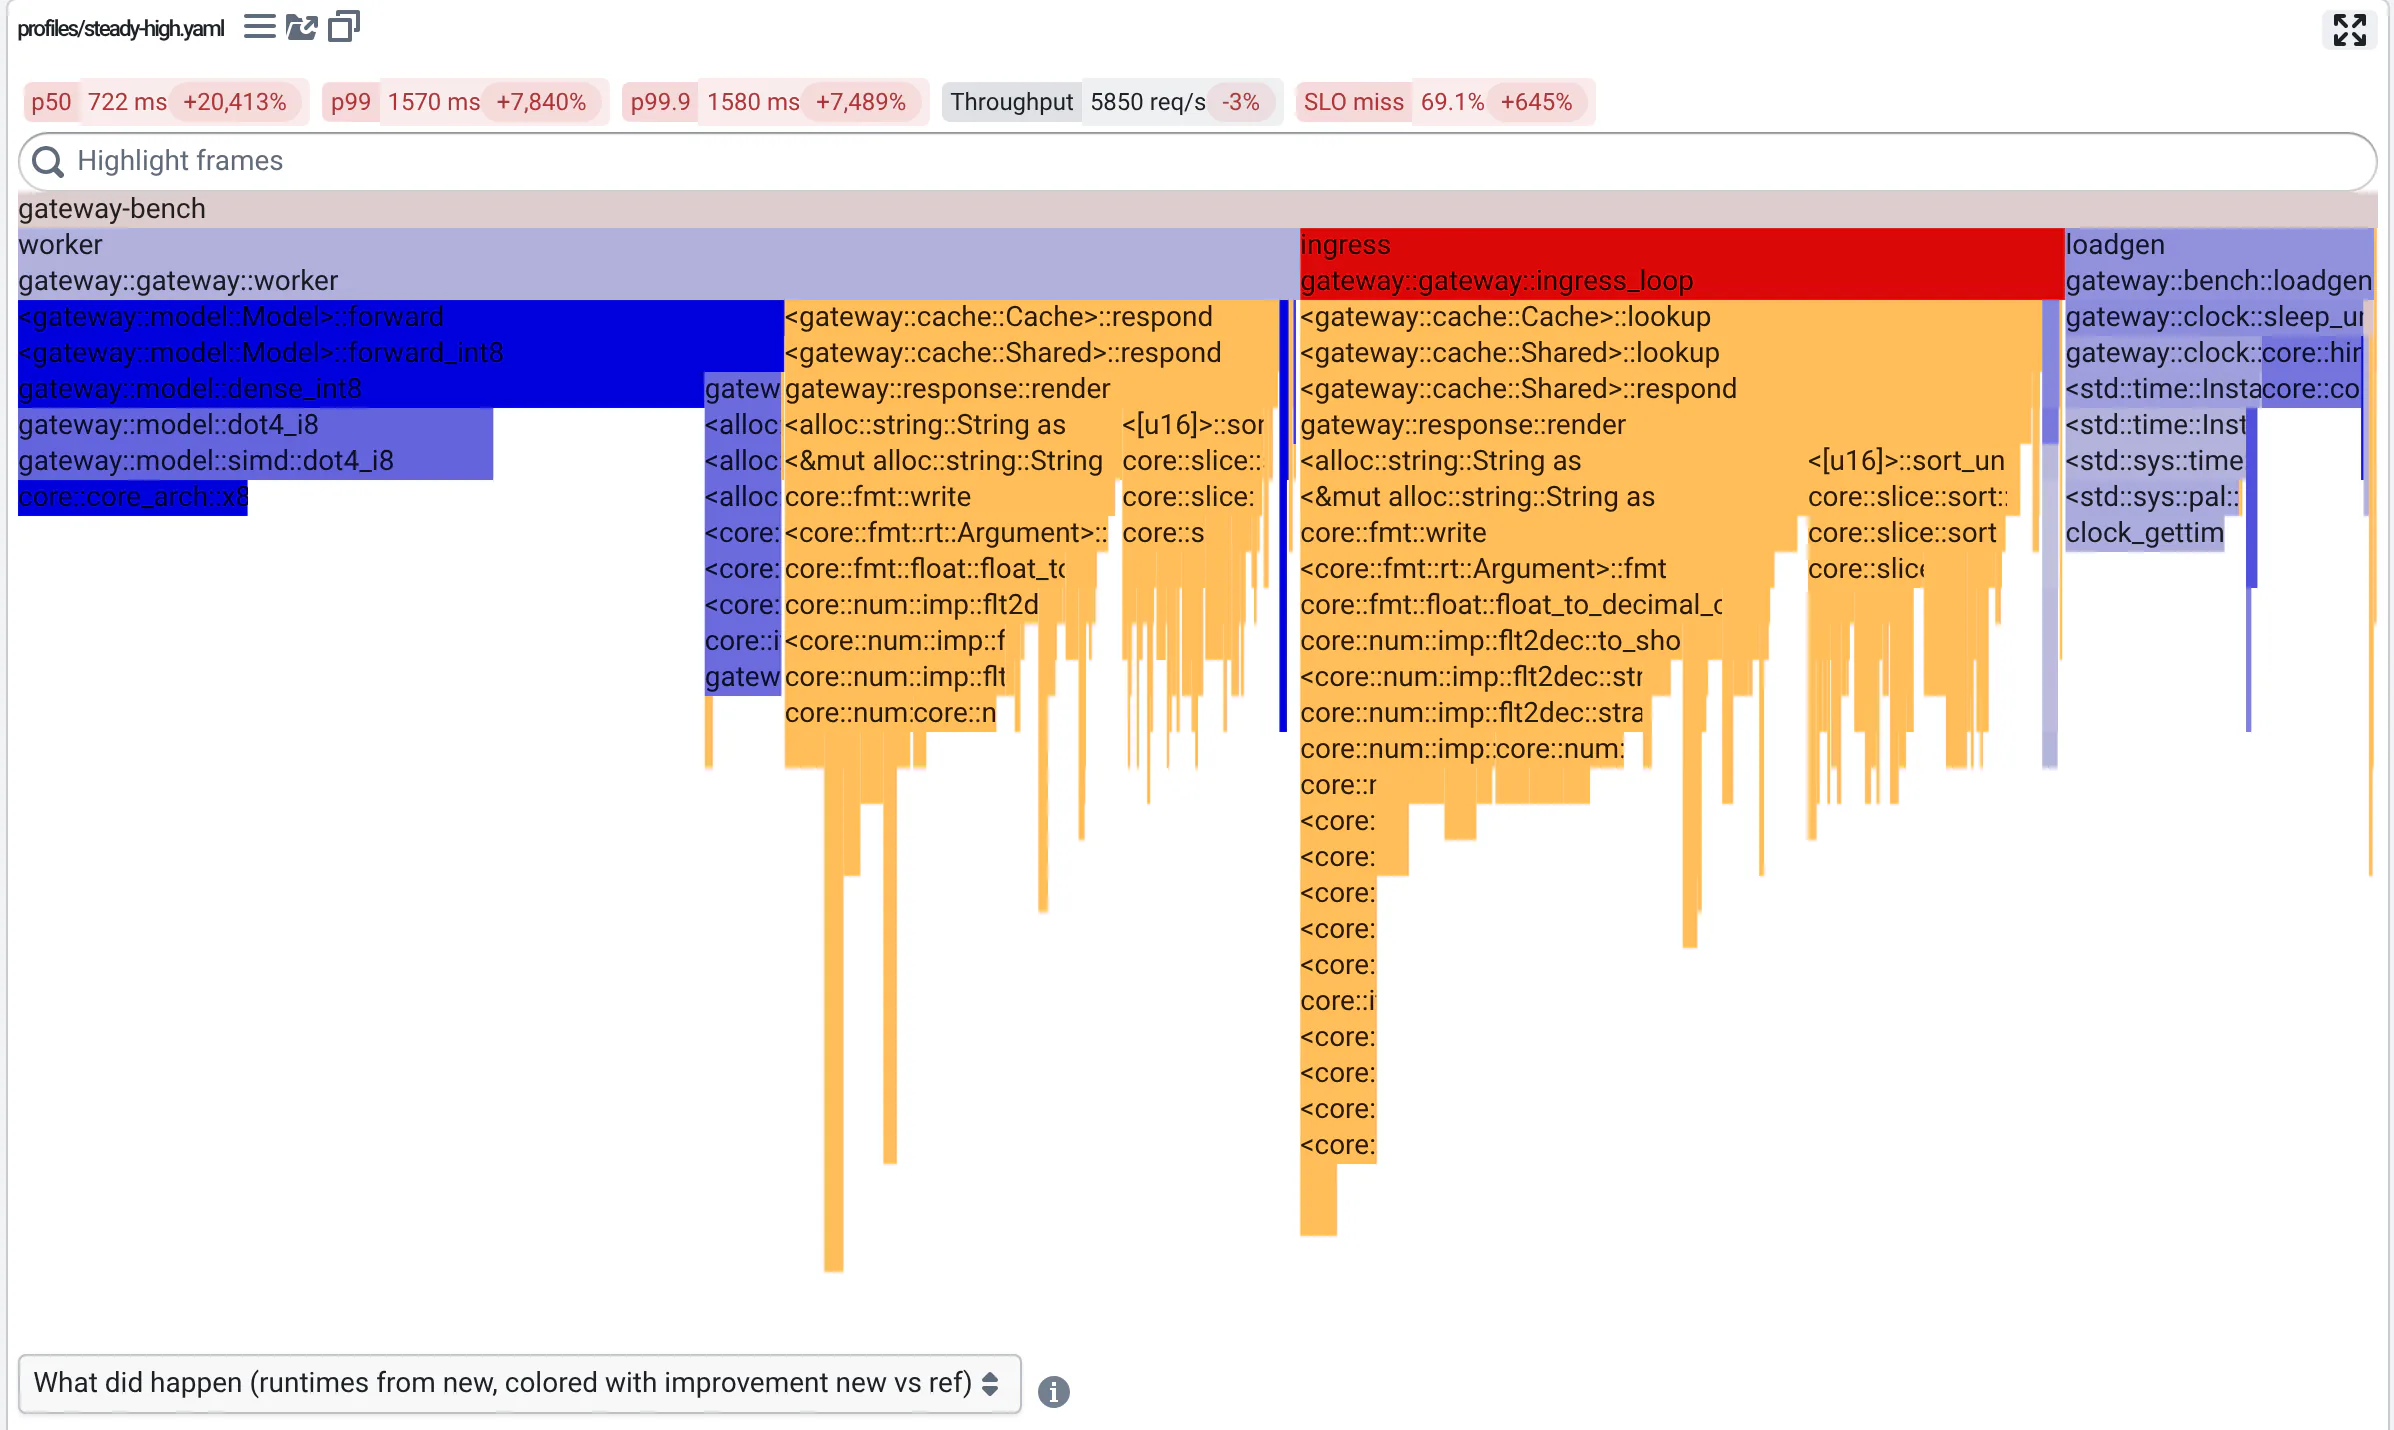The width and height of the screenshot is (2394, 1430).
Task: Select the gateway::bench::loadgen frame
Action: [2219, 281]
